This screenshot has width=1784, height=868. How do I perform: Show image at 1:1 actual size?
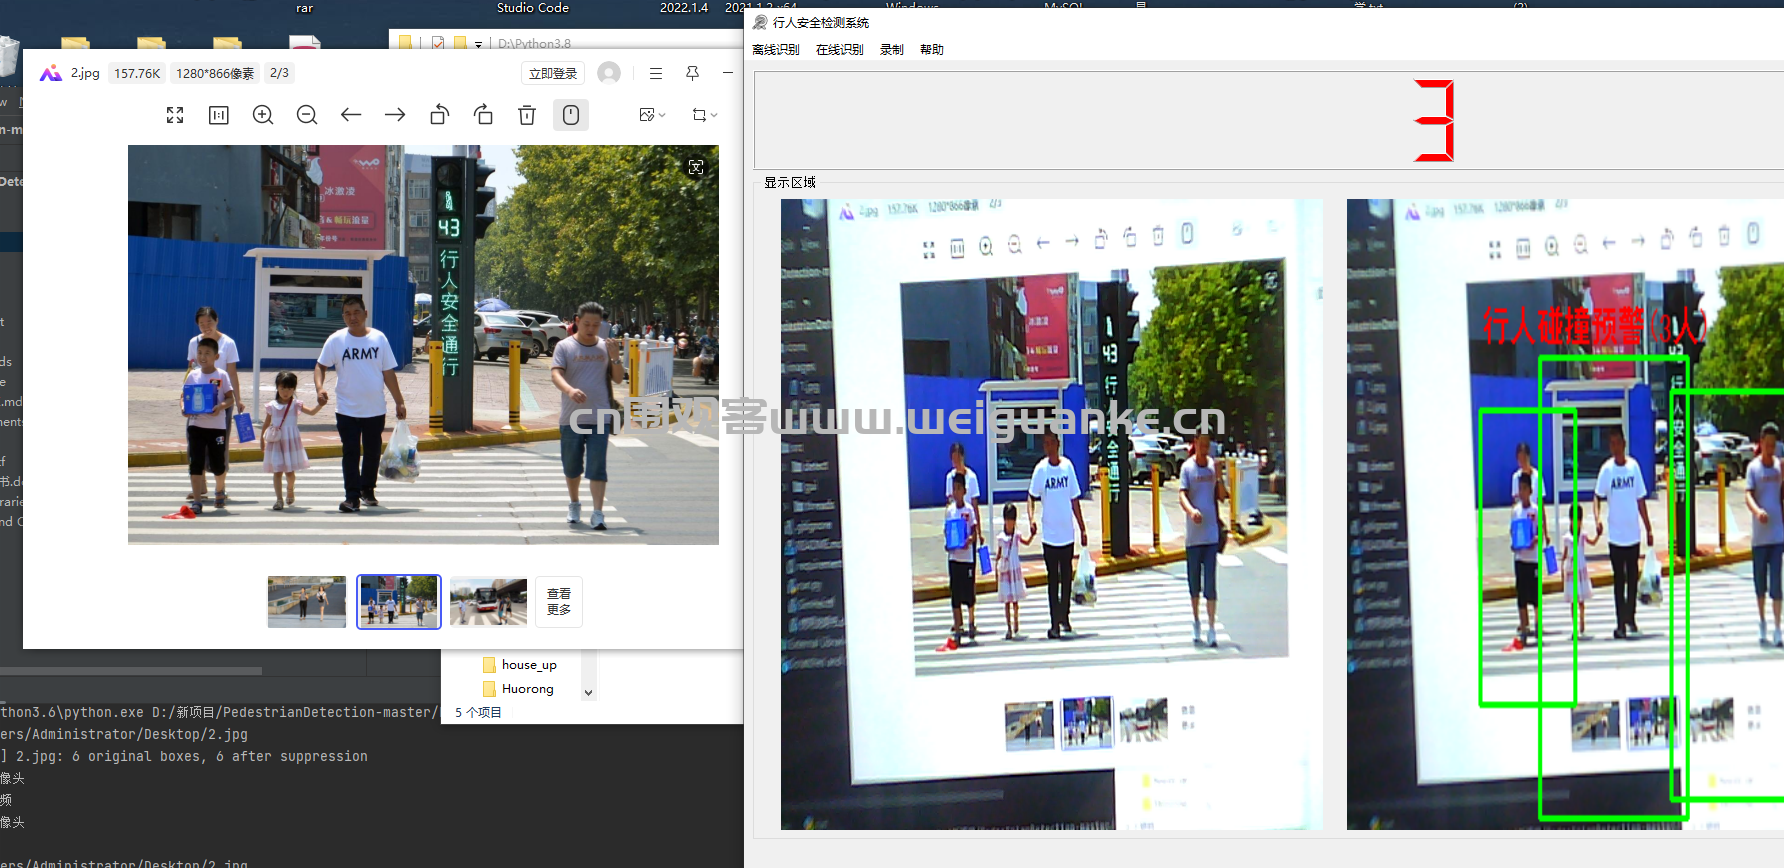[219, 115]
